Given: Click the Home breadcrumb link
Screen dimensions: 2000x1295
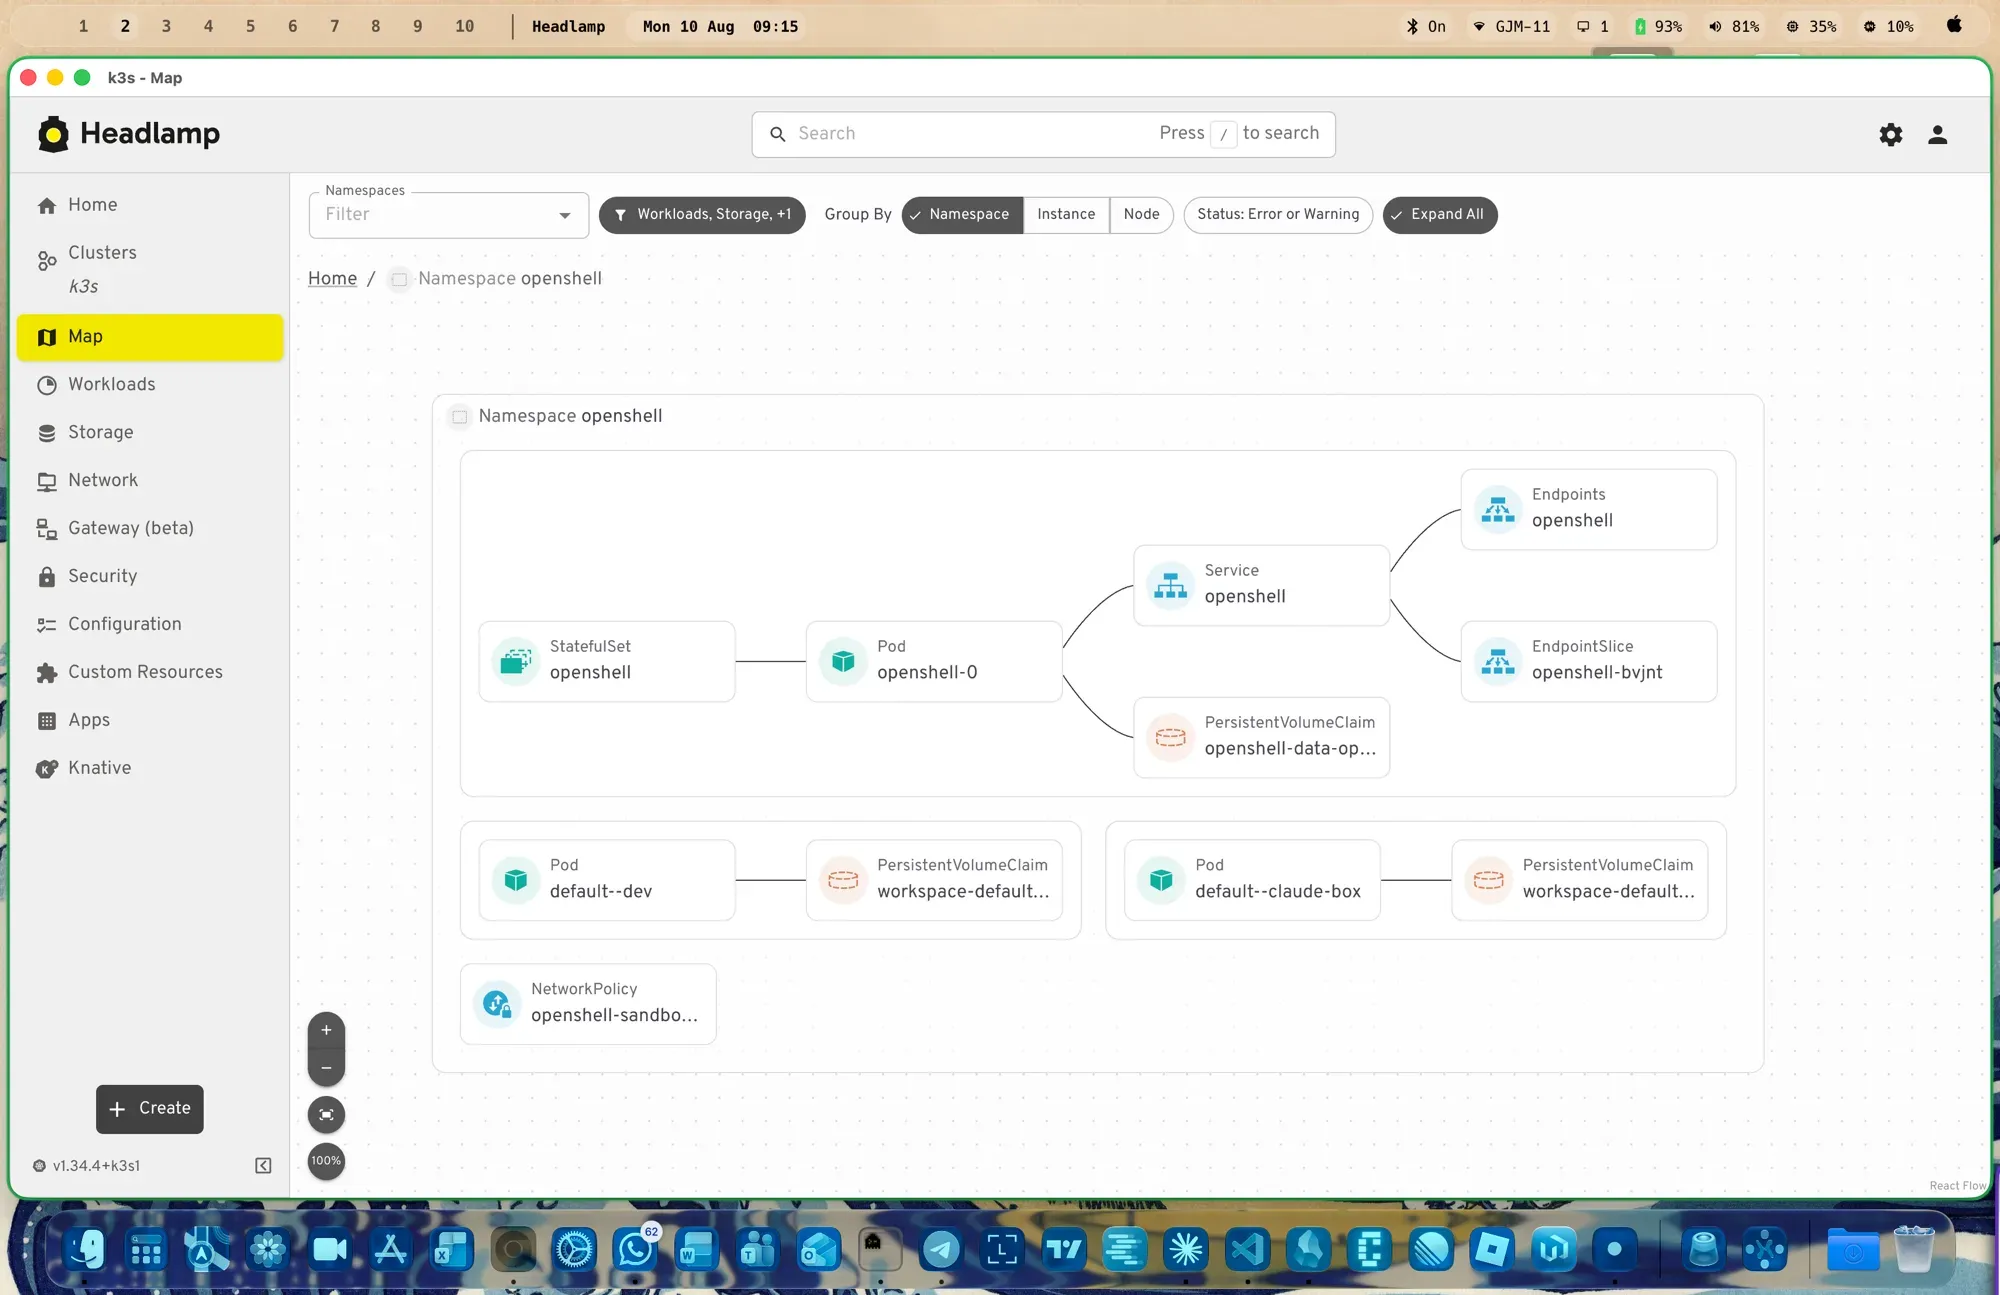Looking at the screenshot, I should coord(332,279).
